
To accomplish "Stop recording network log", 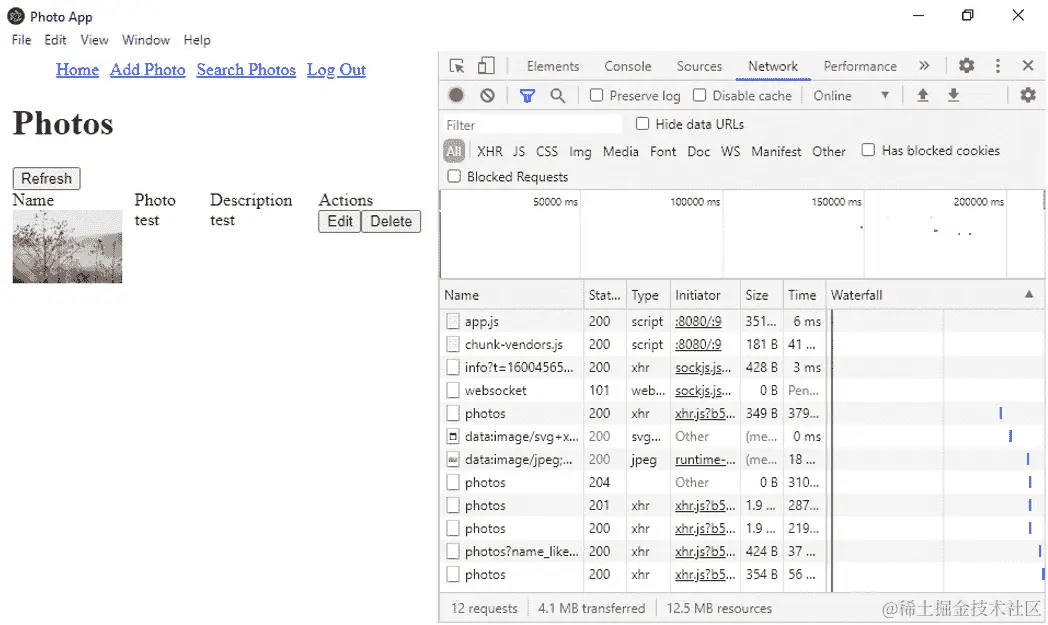I will (456, 96).
